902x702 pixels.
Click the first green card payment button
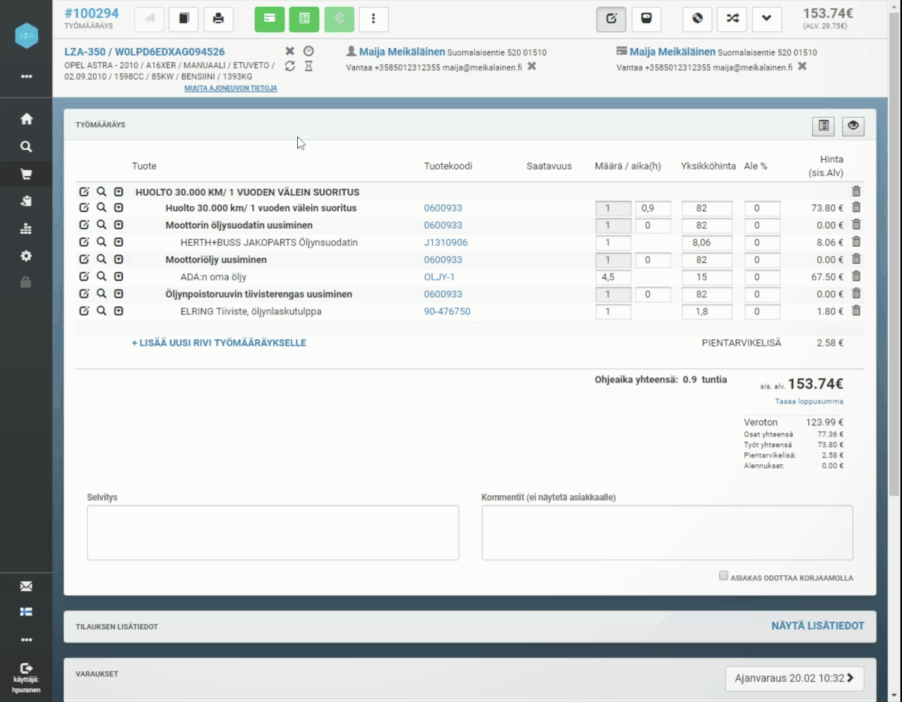click(x=269, y=18)
